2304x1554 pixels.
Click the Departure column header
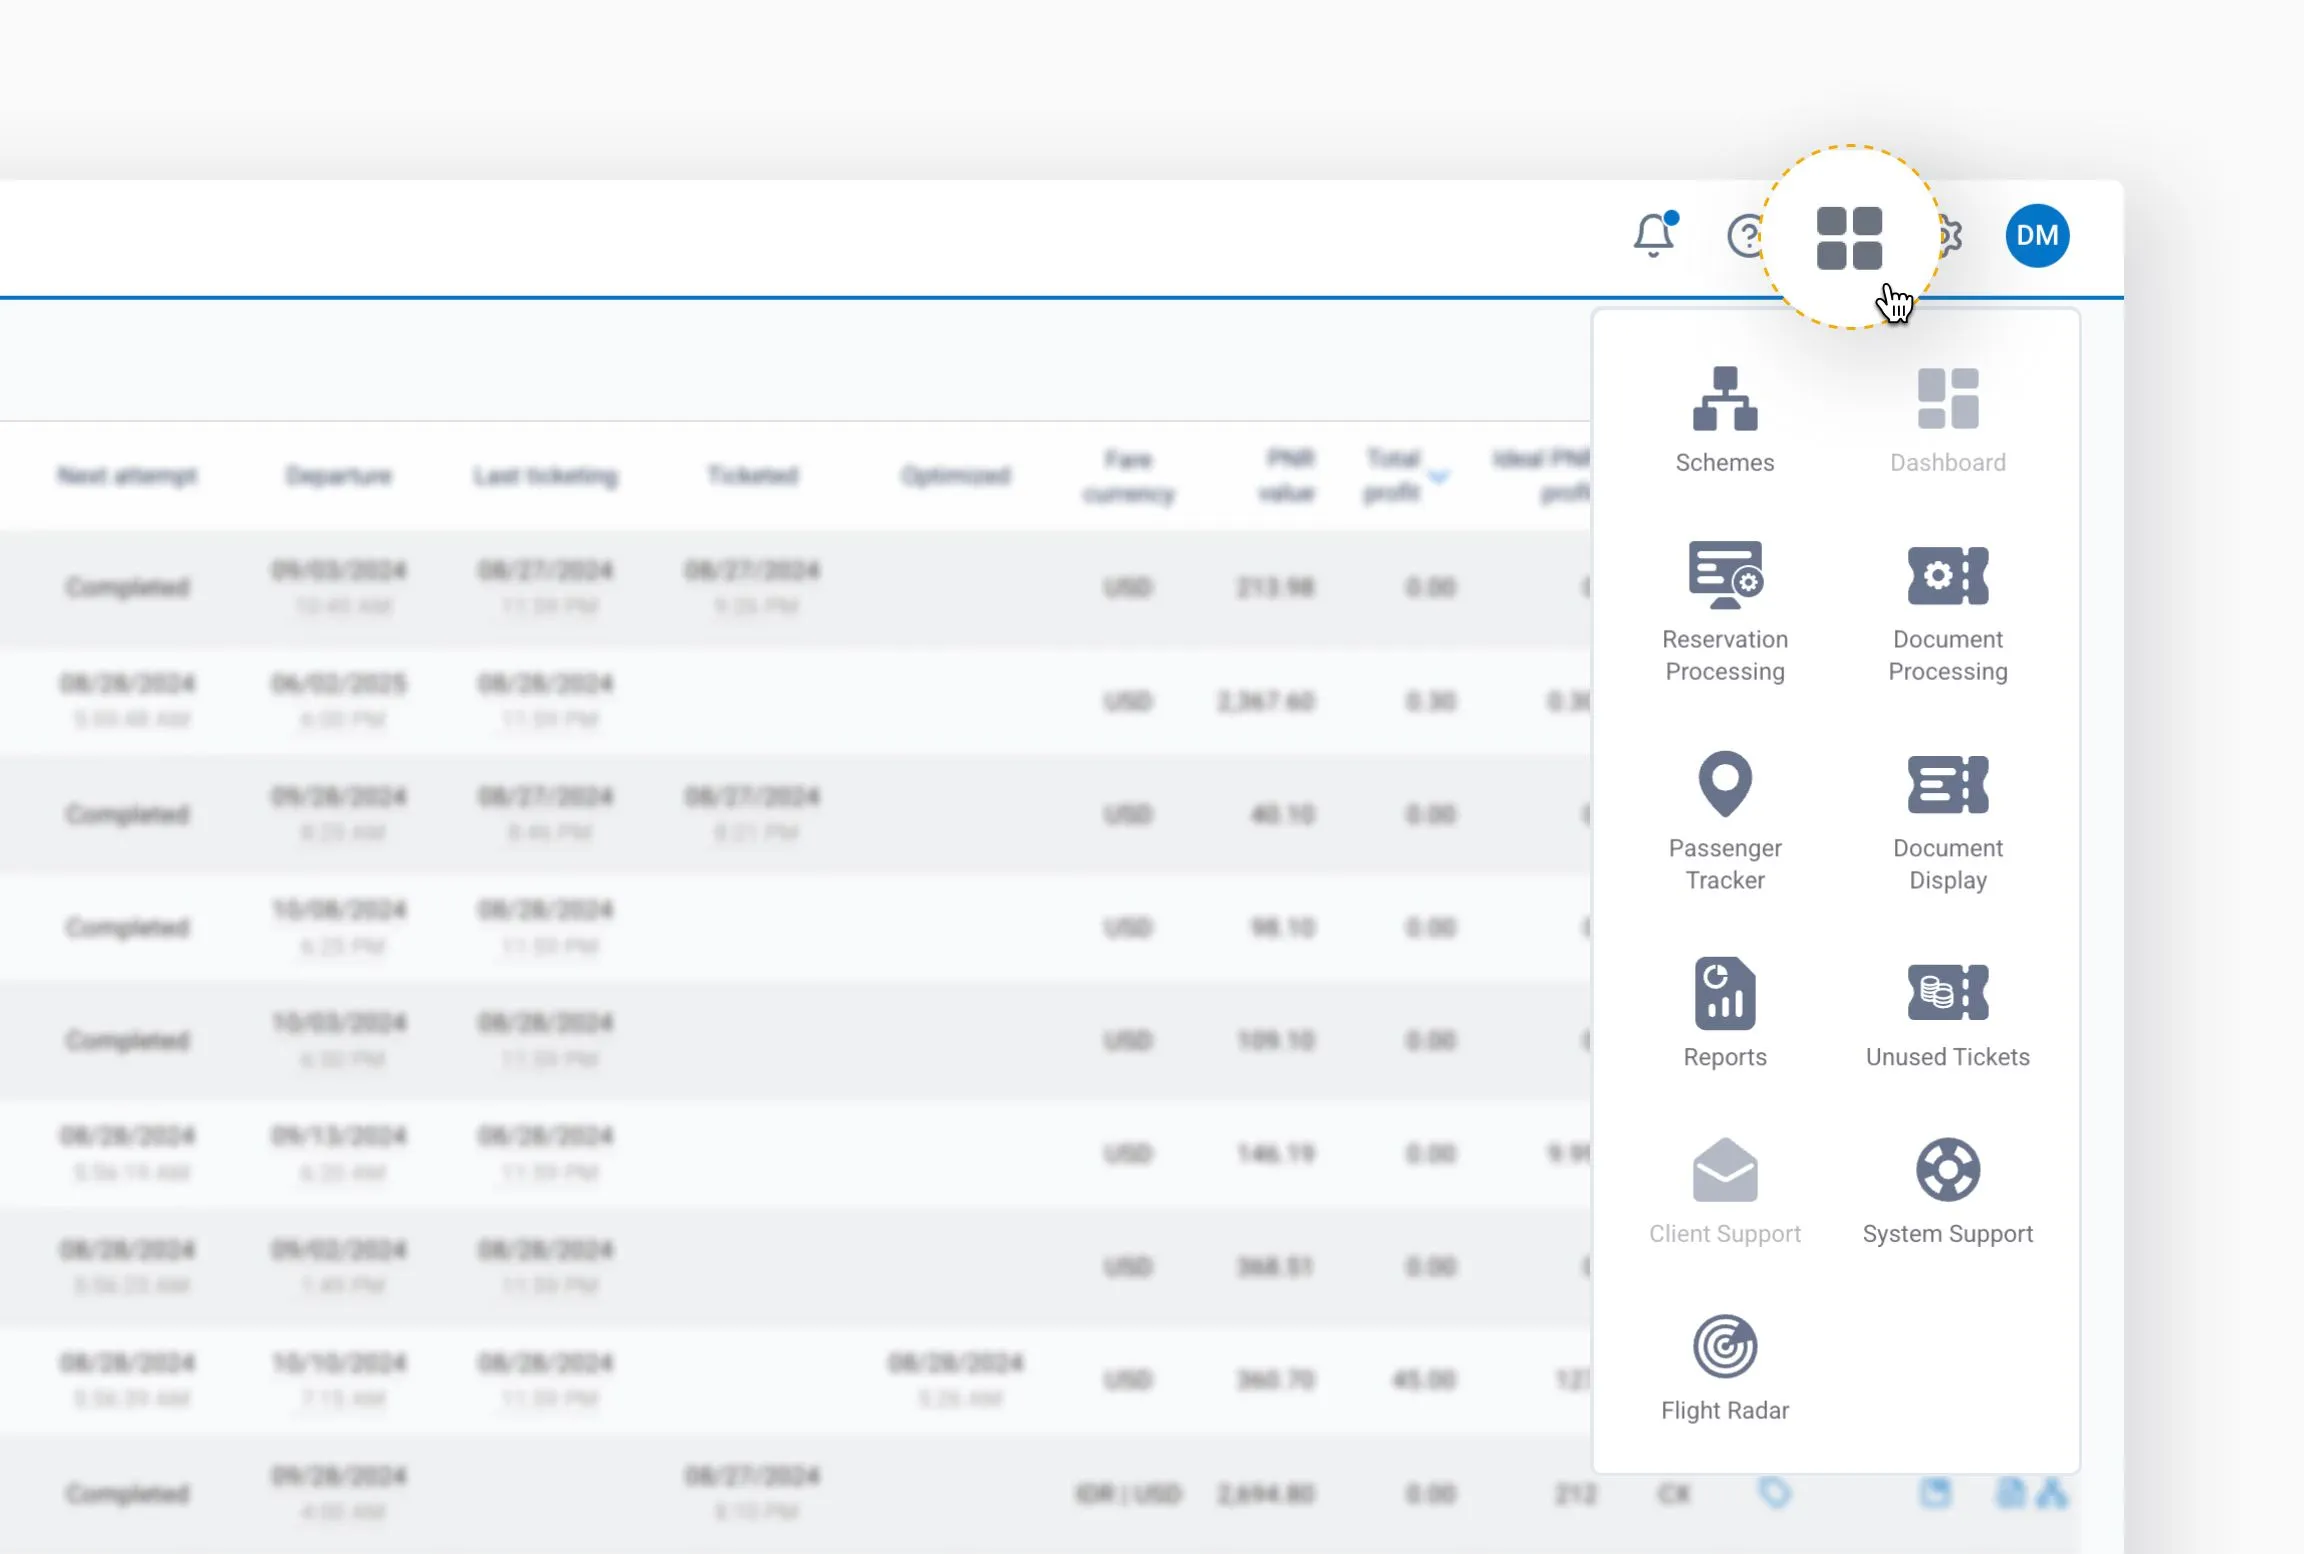(x=339, y=476)
